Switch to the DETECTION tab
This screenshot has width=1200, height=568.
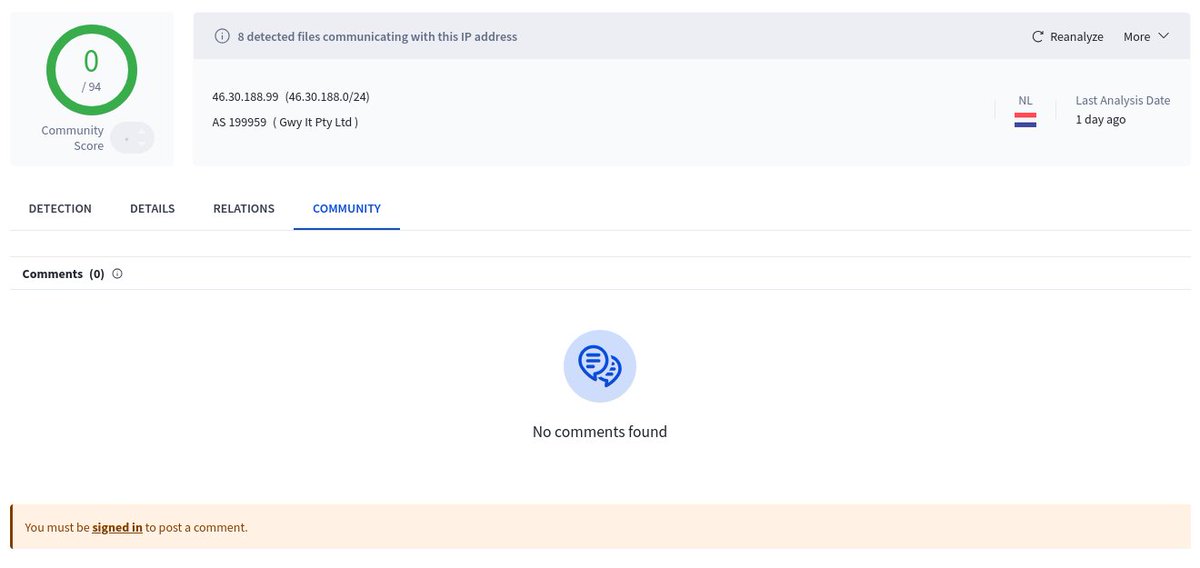pos(60,209)
